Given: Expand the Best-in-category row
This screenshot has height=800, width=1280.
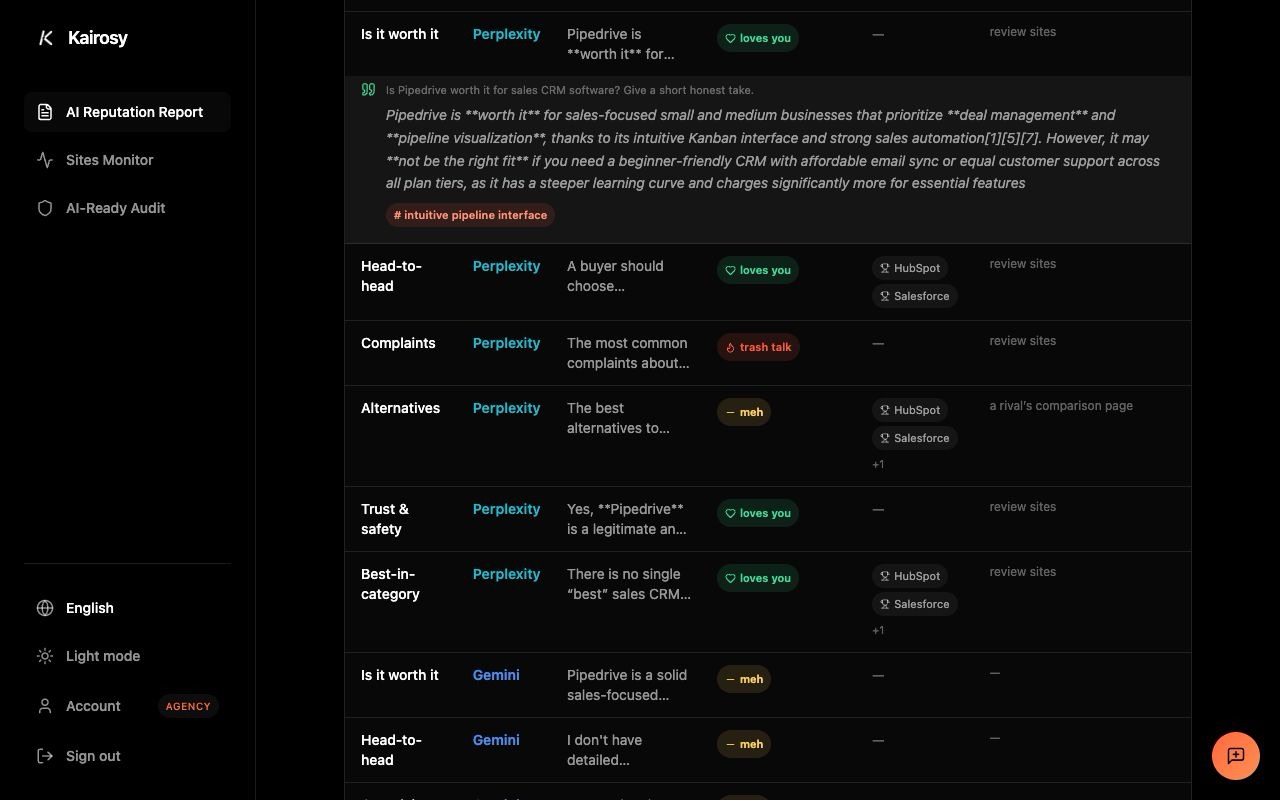Looking at the screenshot, I should 768,602.
